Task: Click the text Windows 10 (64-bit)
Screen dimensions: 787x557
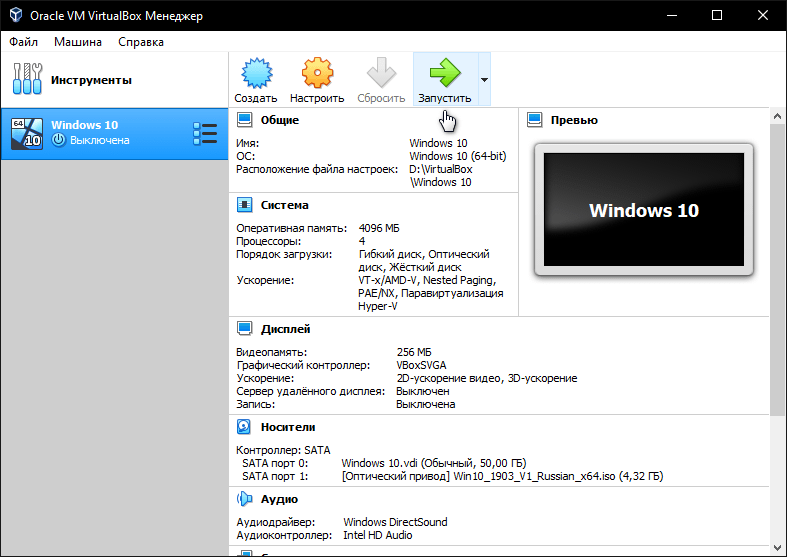Action: [x=458, y=156]
